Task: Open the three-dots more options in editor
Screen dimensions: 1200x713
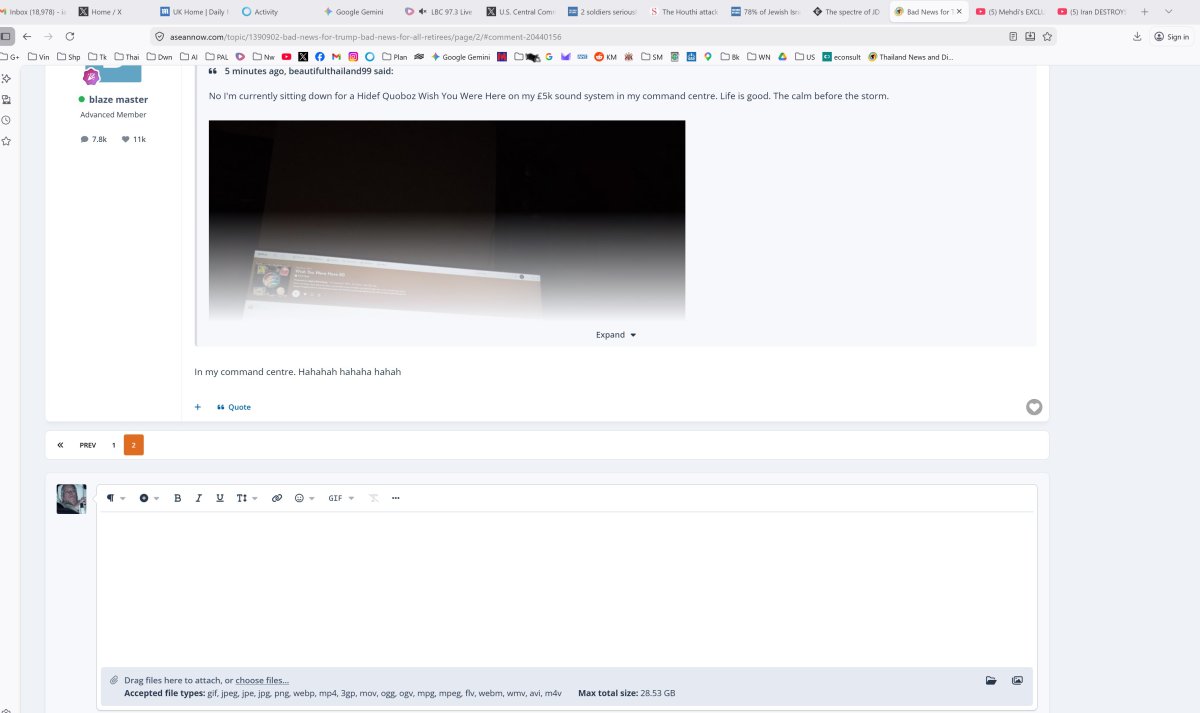Action: (396, 498)
